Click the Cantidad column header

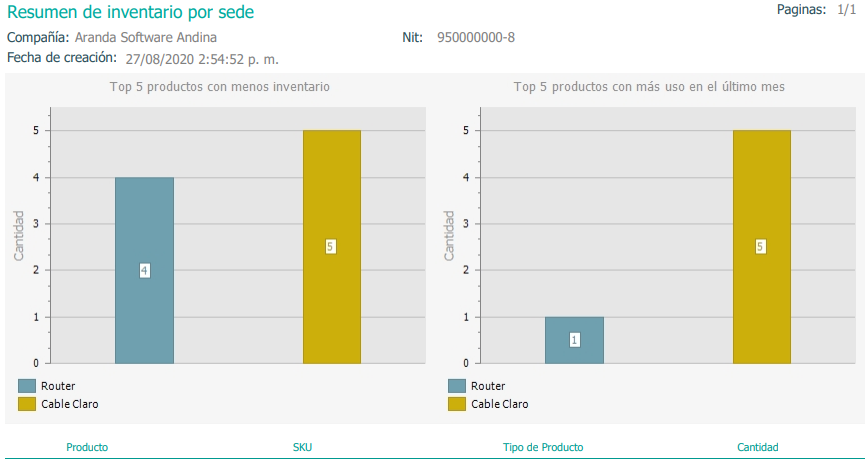(x=758, y=447)
